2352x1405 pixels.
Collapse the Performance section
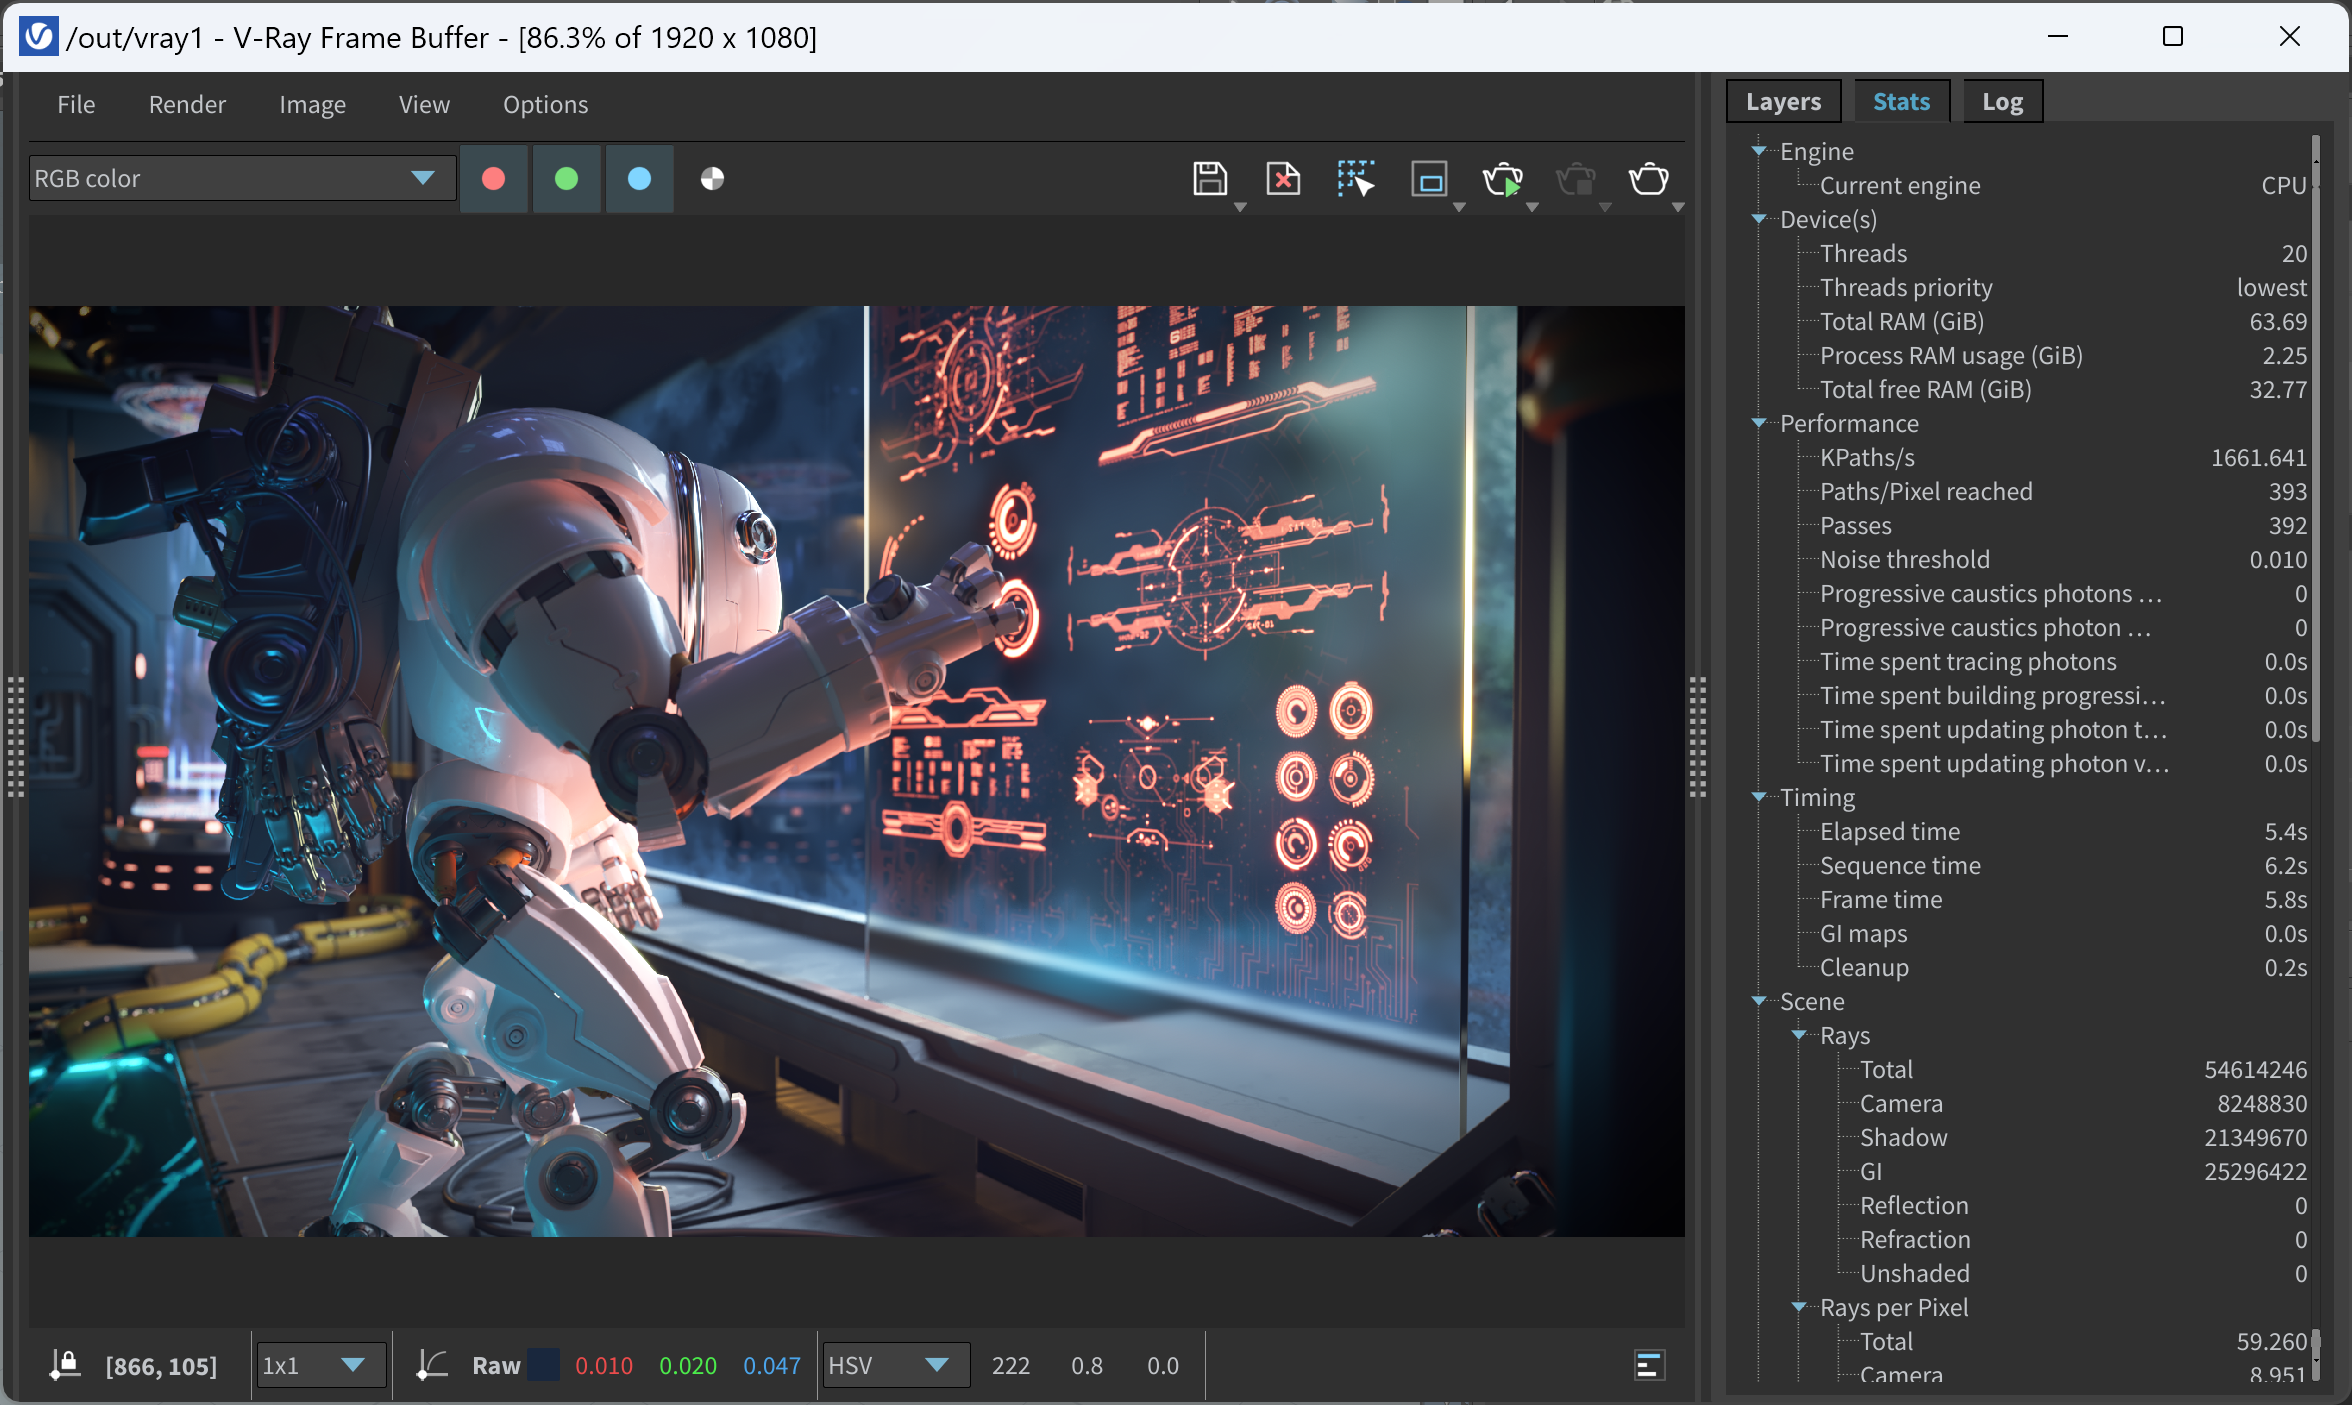[x=1758, y=423]
